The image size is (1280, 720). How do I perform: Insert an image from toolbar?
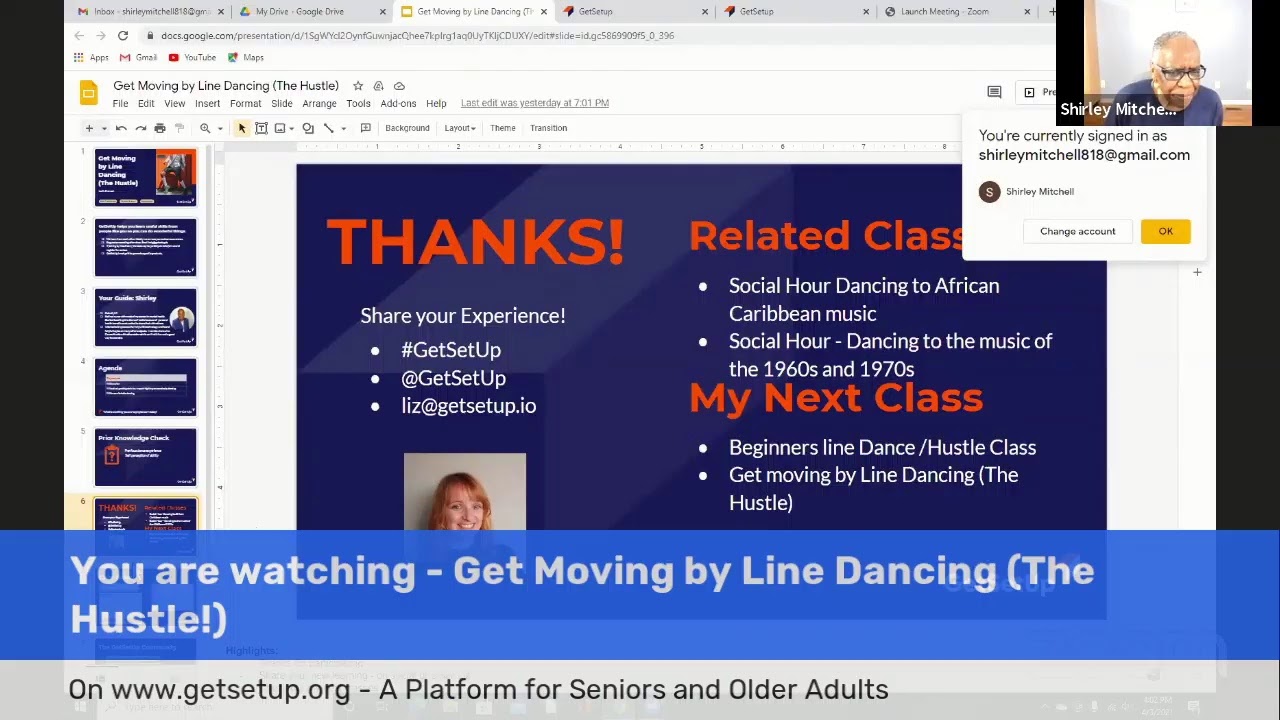point(280,128)
